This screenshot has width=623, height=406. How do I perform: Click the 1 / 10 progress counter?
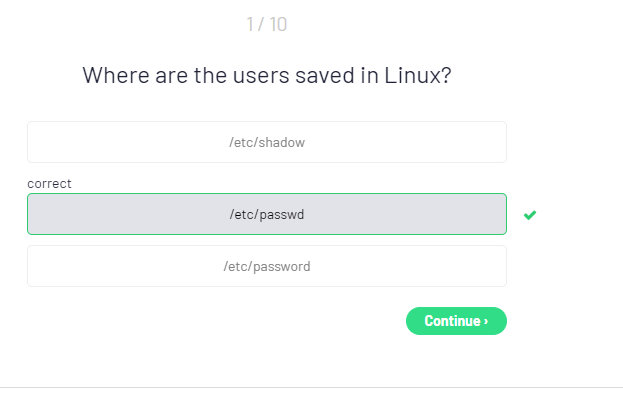266,24
